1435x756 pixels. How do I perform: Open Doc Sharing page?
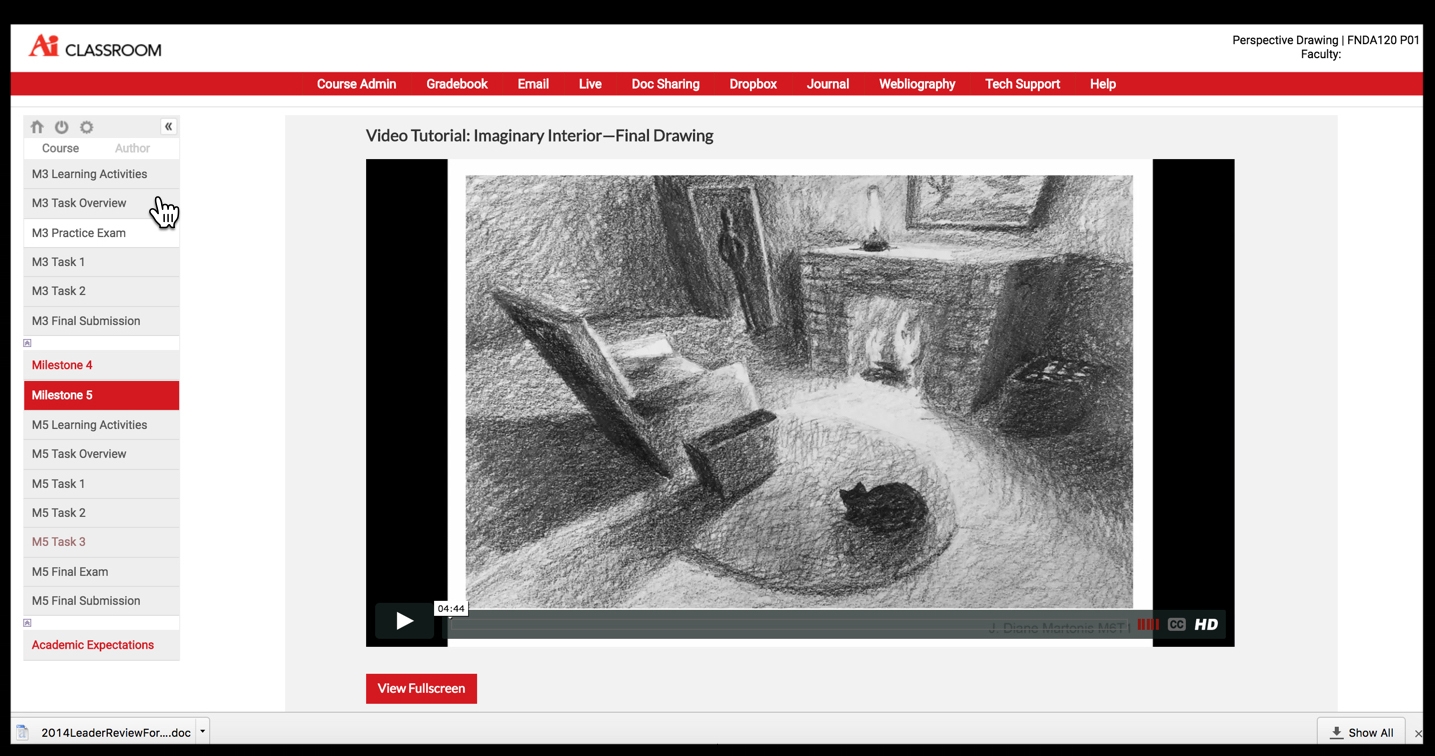(x=666, y=84)
